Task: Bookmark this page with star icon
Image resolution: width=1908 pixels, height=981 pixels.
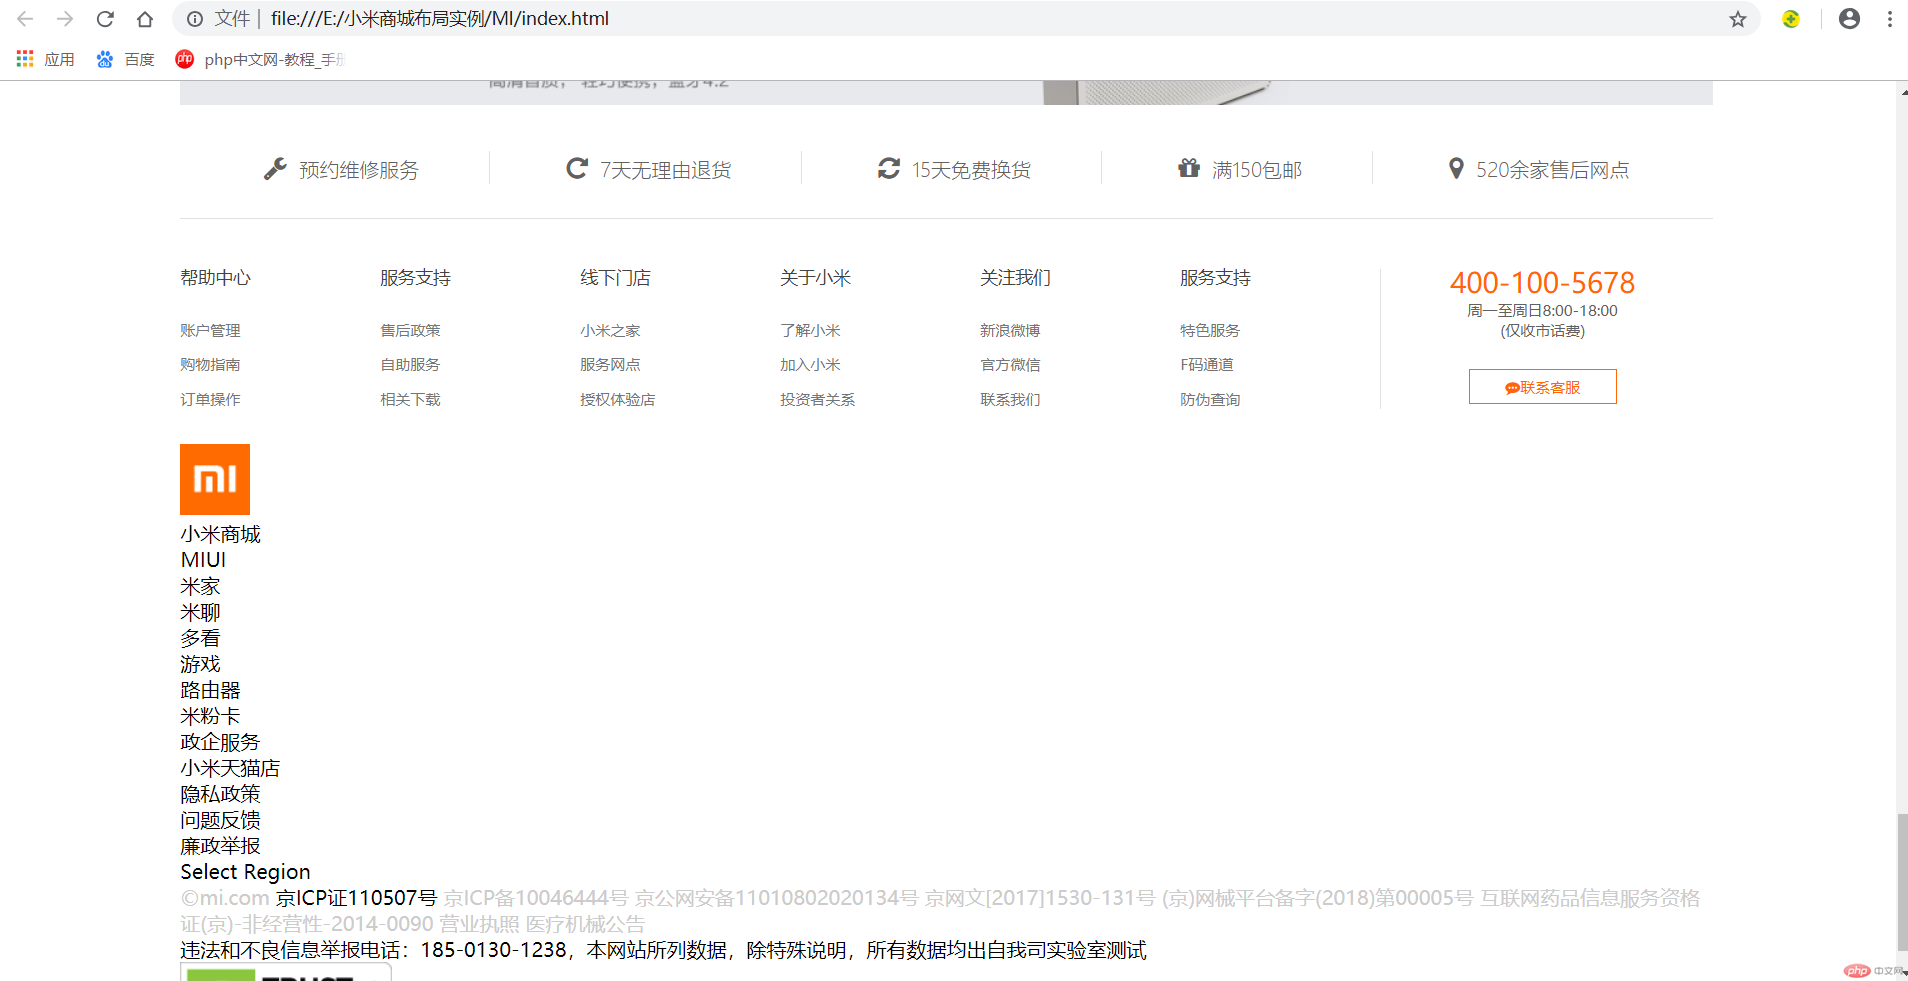Action: tap(1738, 19)
